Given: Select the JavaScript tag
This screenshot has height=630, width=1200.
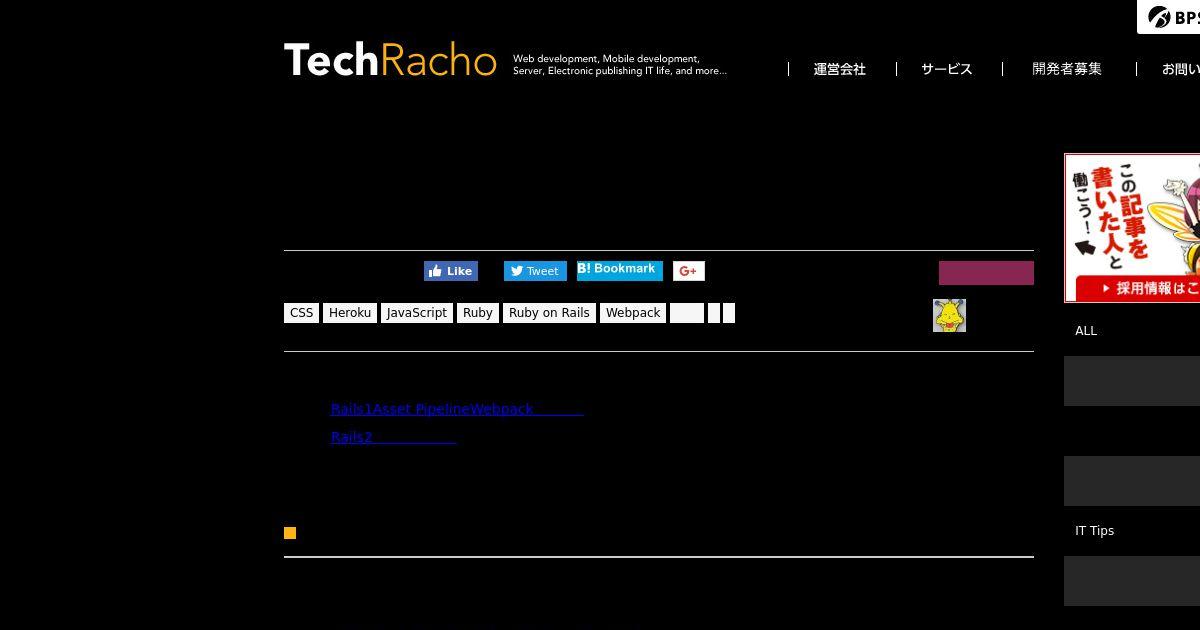Looking at the screenshot, I should coord(417,313).
